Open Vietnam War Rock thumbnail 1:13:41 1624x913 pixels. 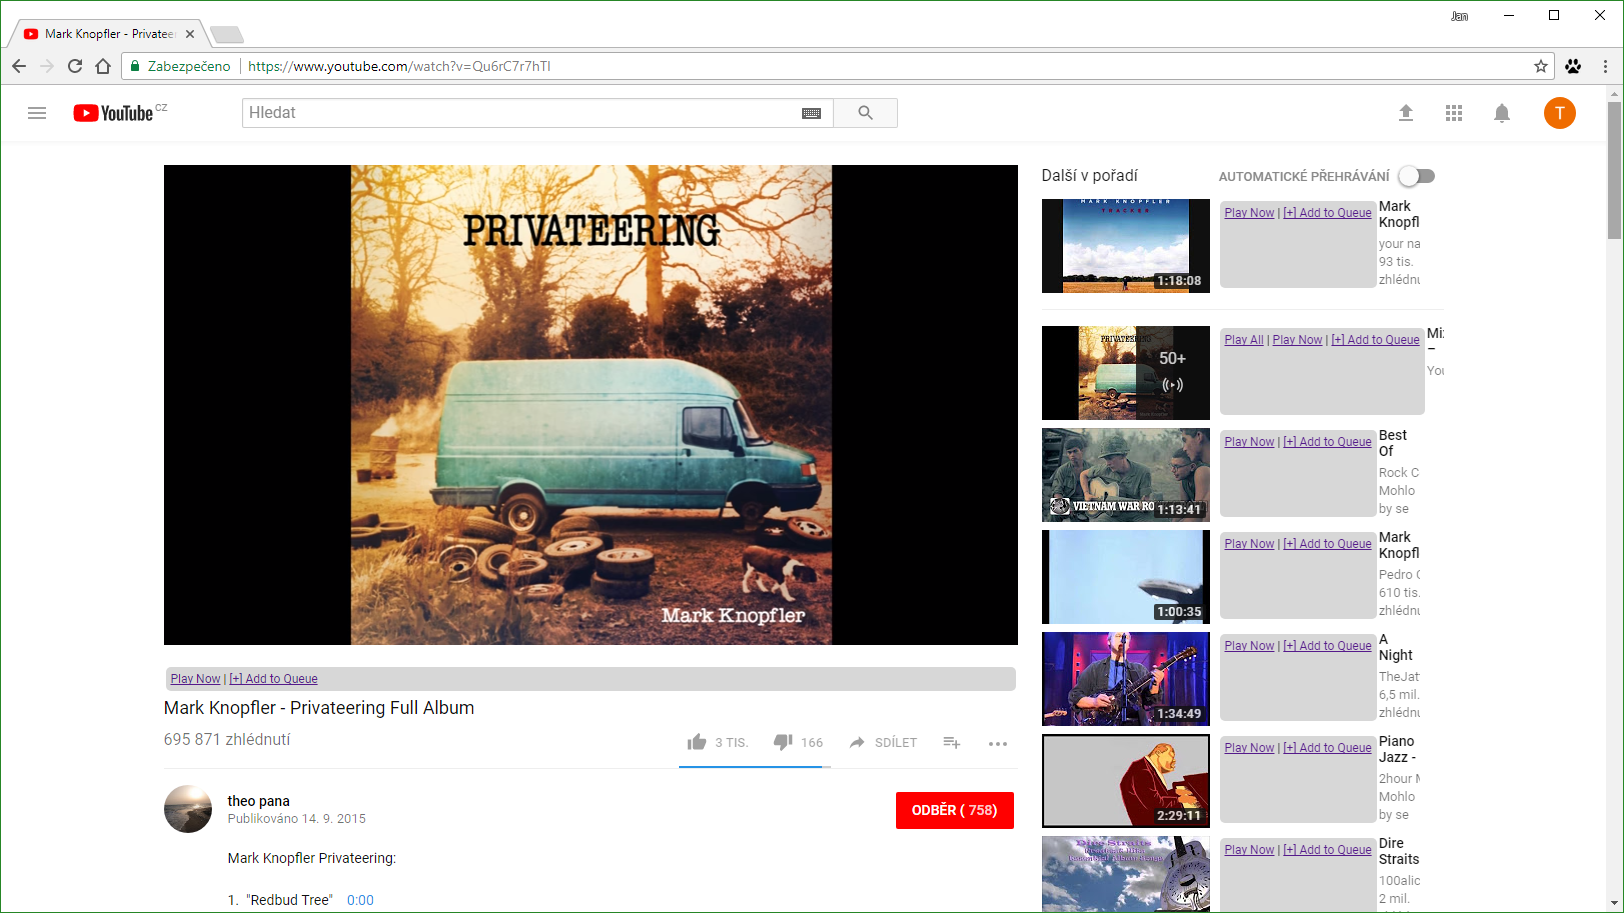[1125, 475]
